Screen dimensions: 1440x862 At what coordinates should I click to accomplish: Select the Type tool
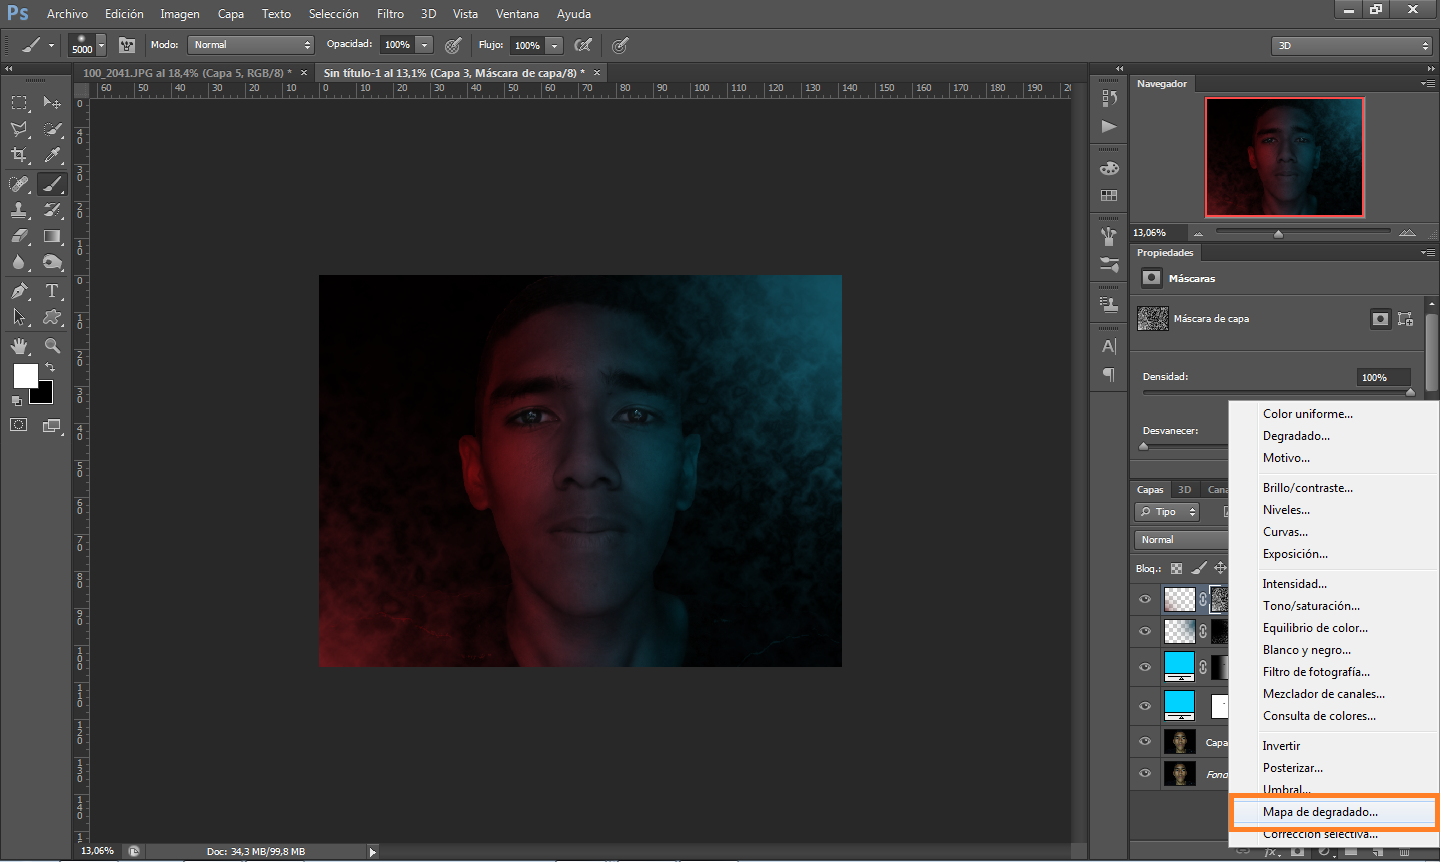click(52, 291)
